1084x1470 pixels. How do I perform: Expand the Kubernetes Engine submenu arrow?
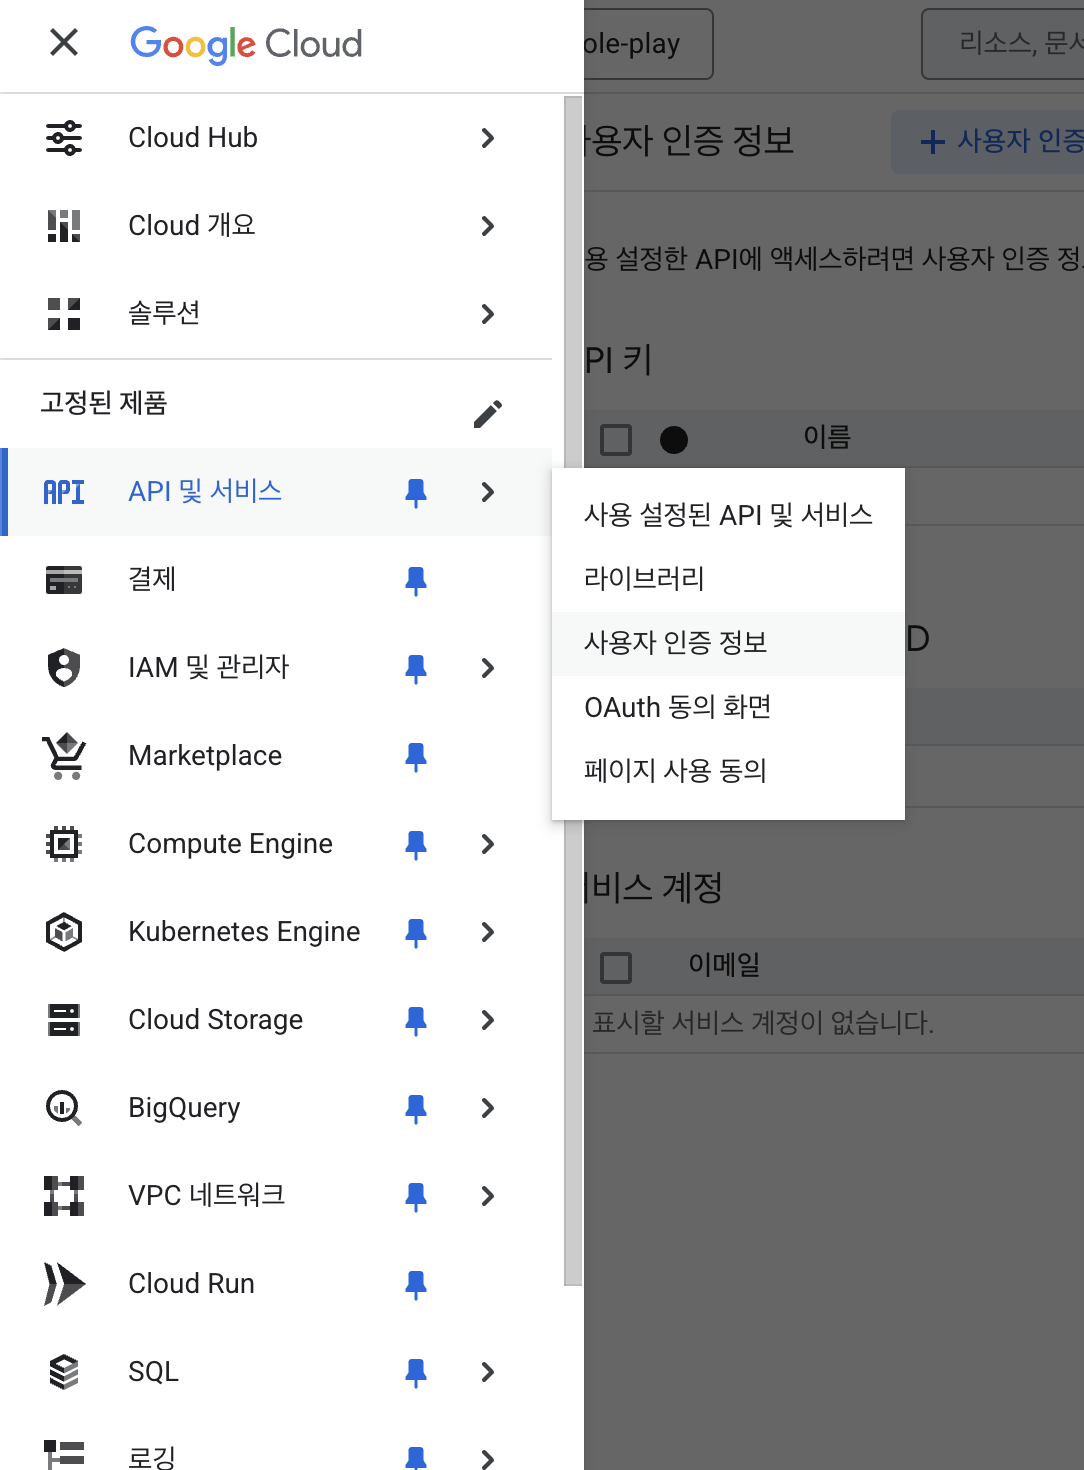point(488,932)
